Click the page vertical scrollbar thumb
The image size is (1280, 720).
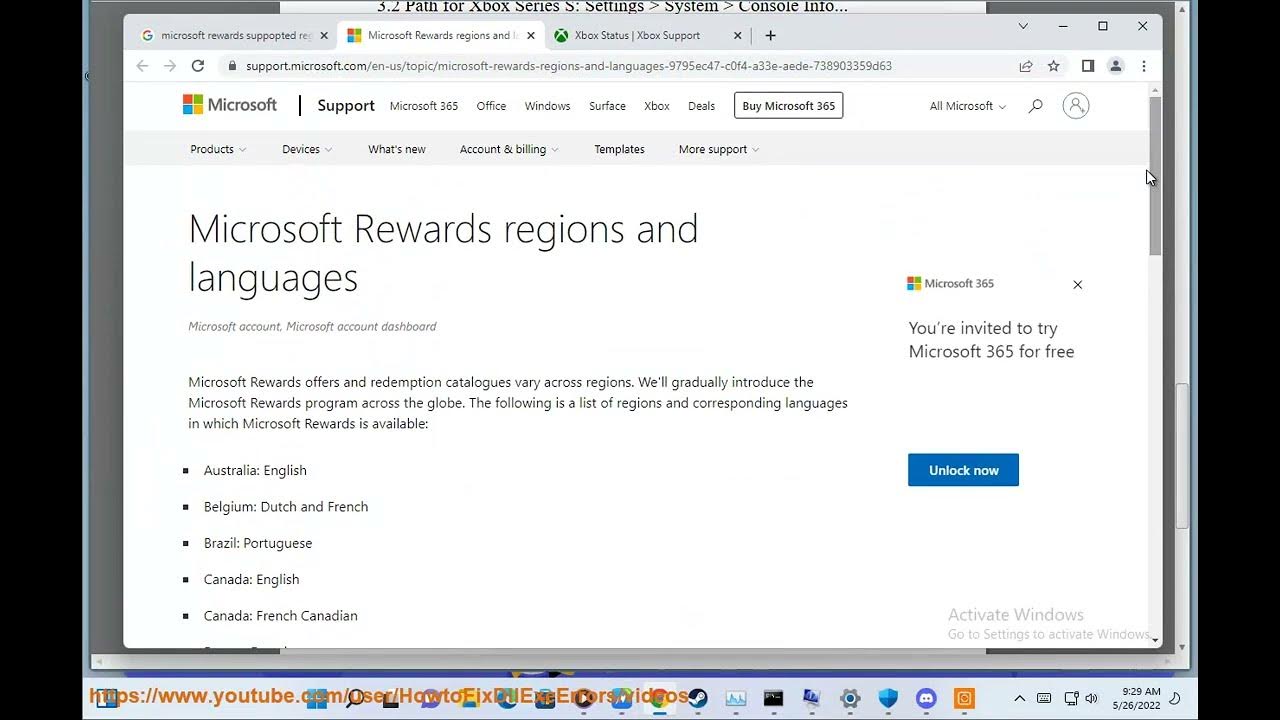click(1155, 175)
